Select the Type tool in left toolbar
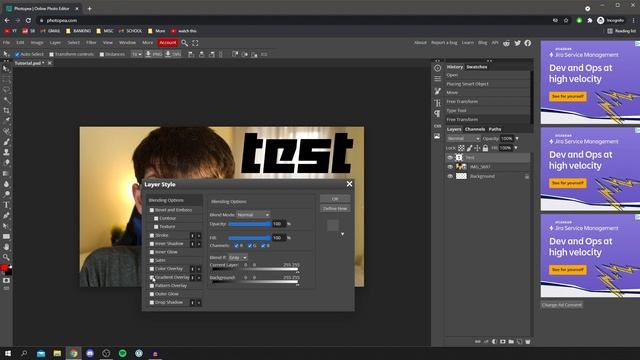This screenshot has height=360, width=640. [x=6, y=205]
